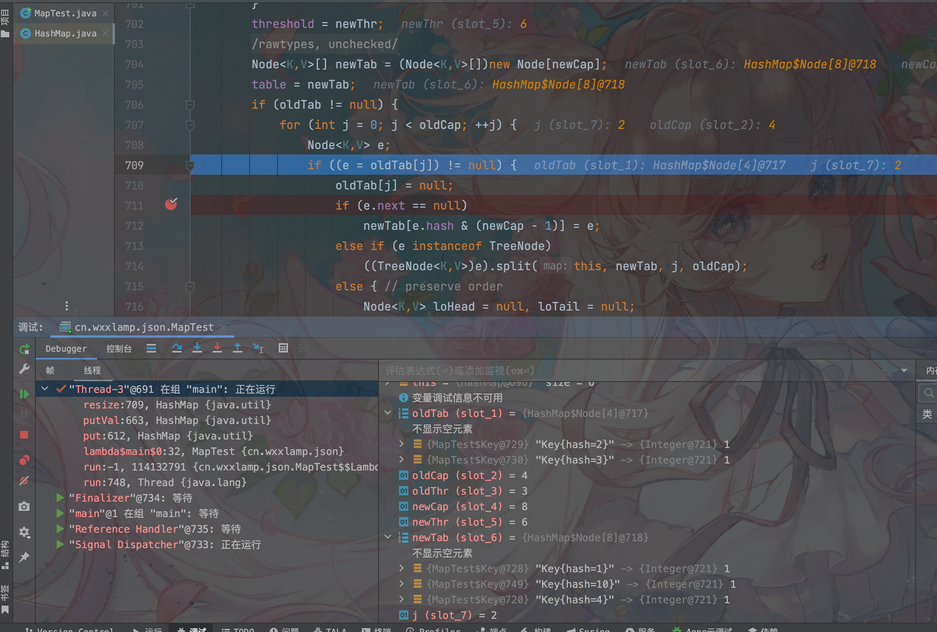The image size is (937, 632).
Task: Select the Debugger tab
Action: [66, 349]
